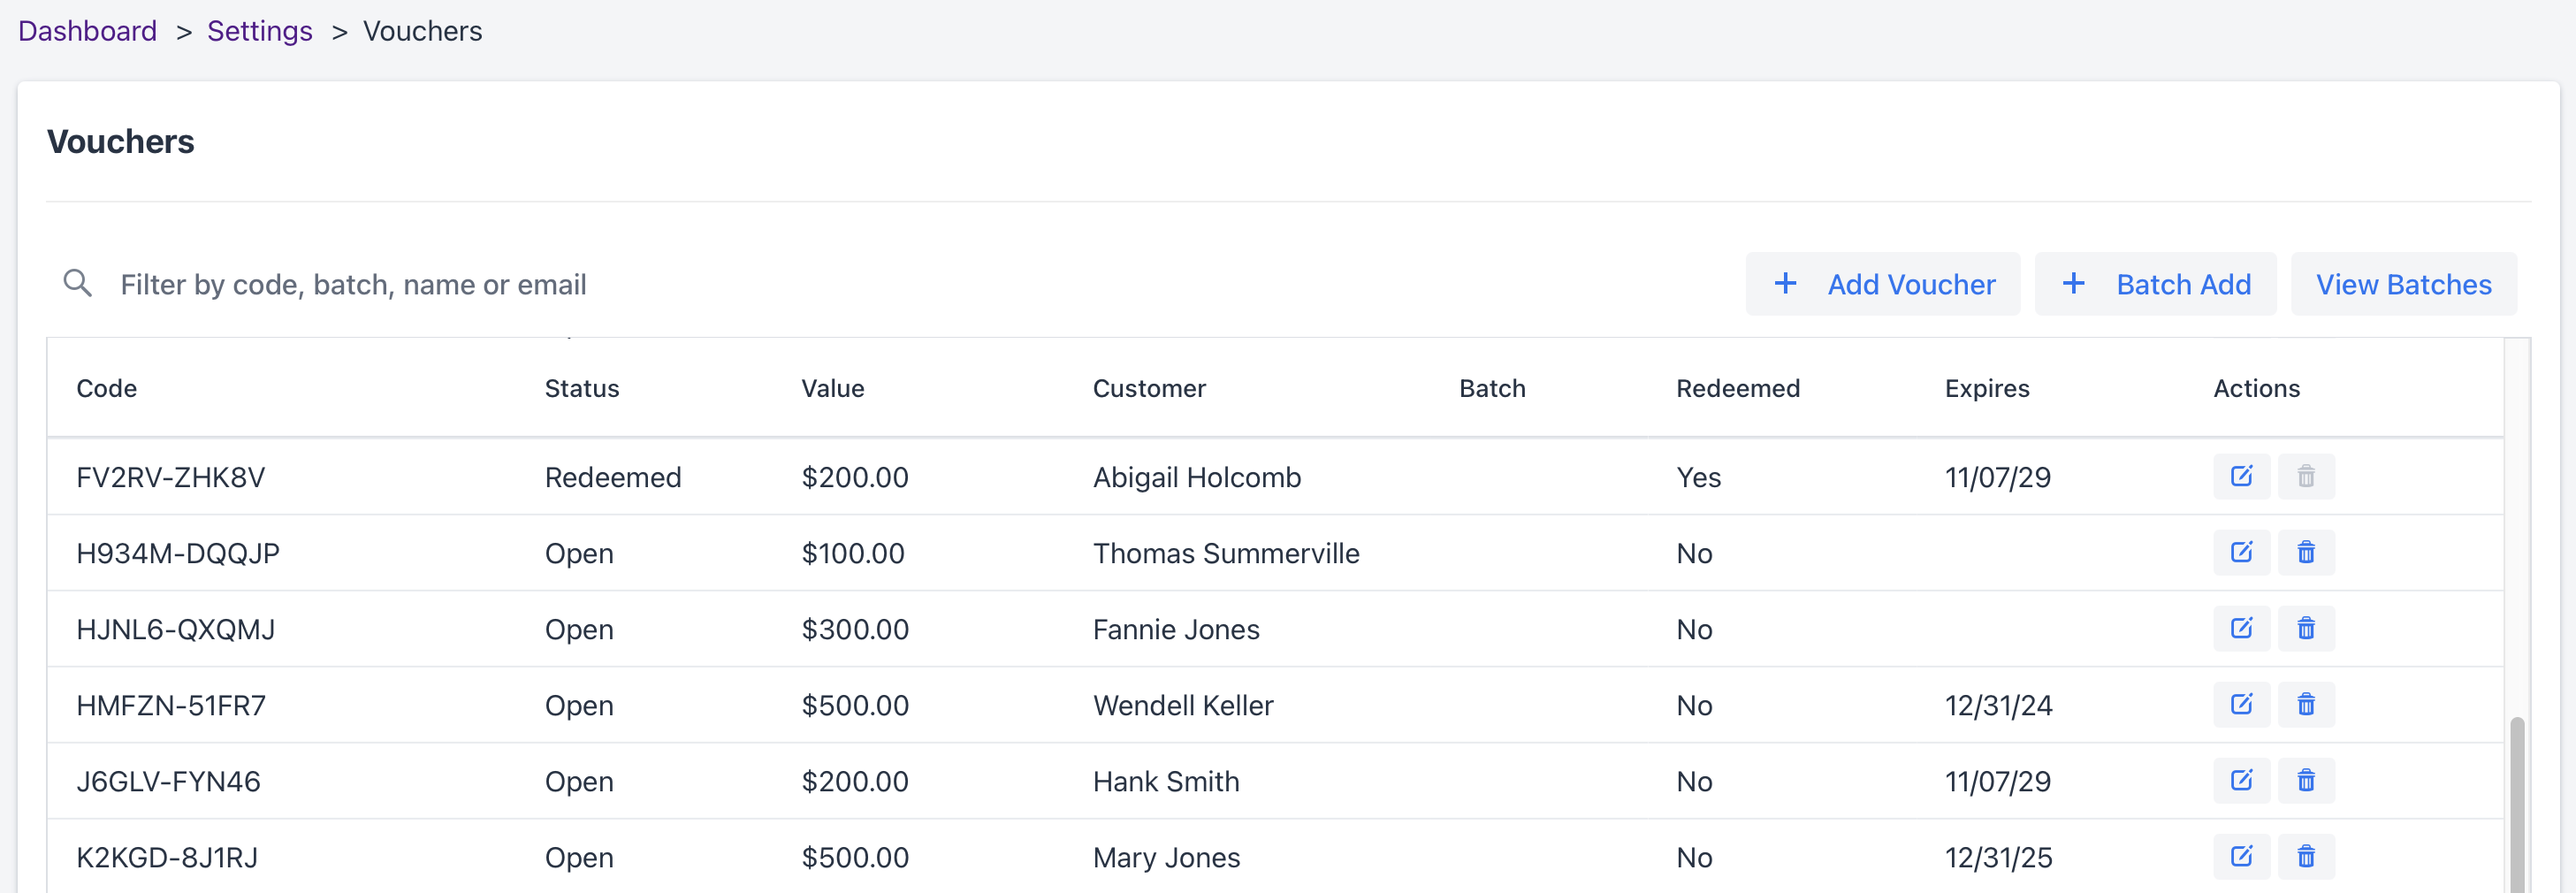Viewport: 2576px width, 893px height.
Task: Click the Redeemed status cell
Action: (613, 477)
